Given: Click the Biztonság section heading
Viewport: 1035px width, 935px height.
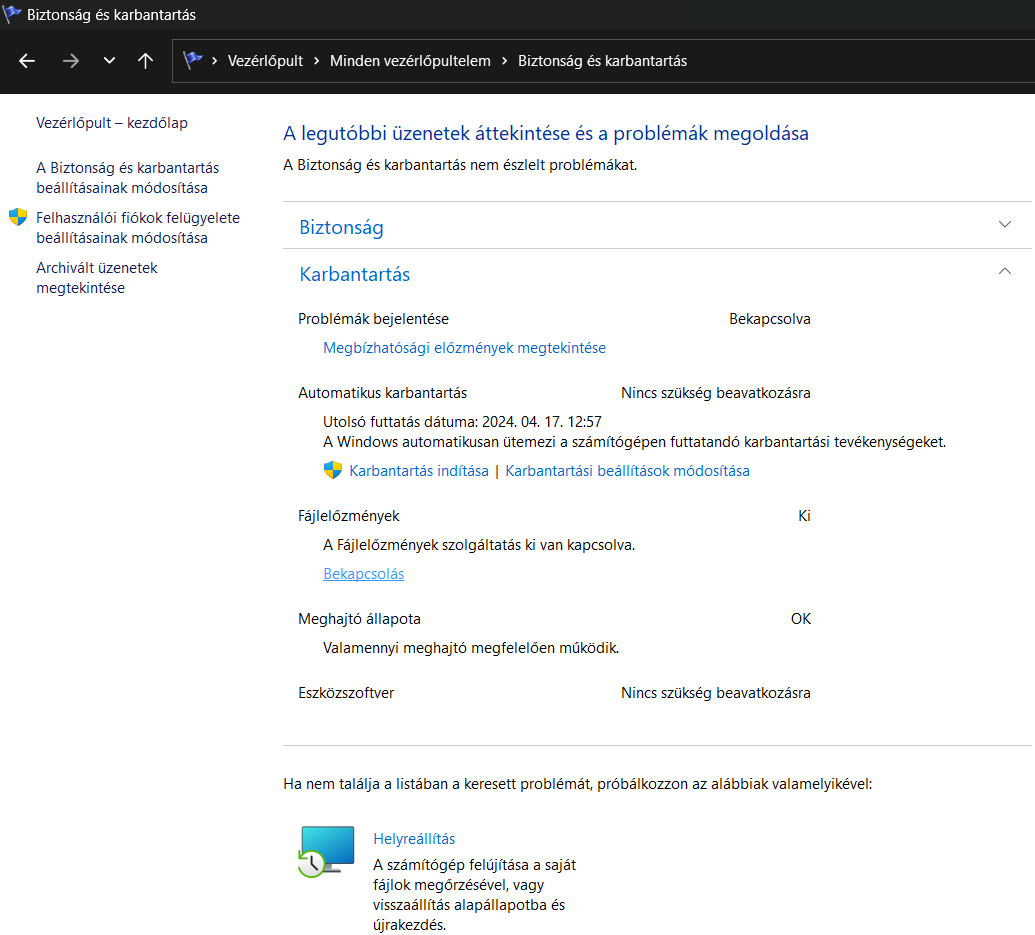Looking at the screenshot, I should click(x=341, y=227).
